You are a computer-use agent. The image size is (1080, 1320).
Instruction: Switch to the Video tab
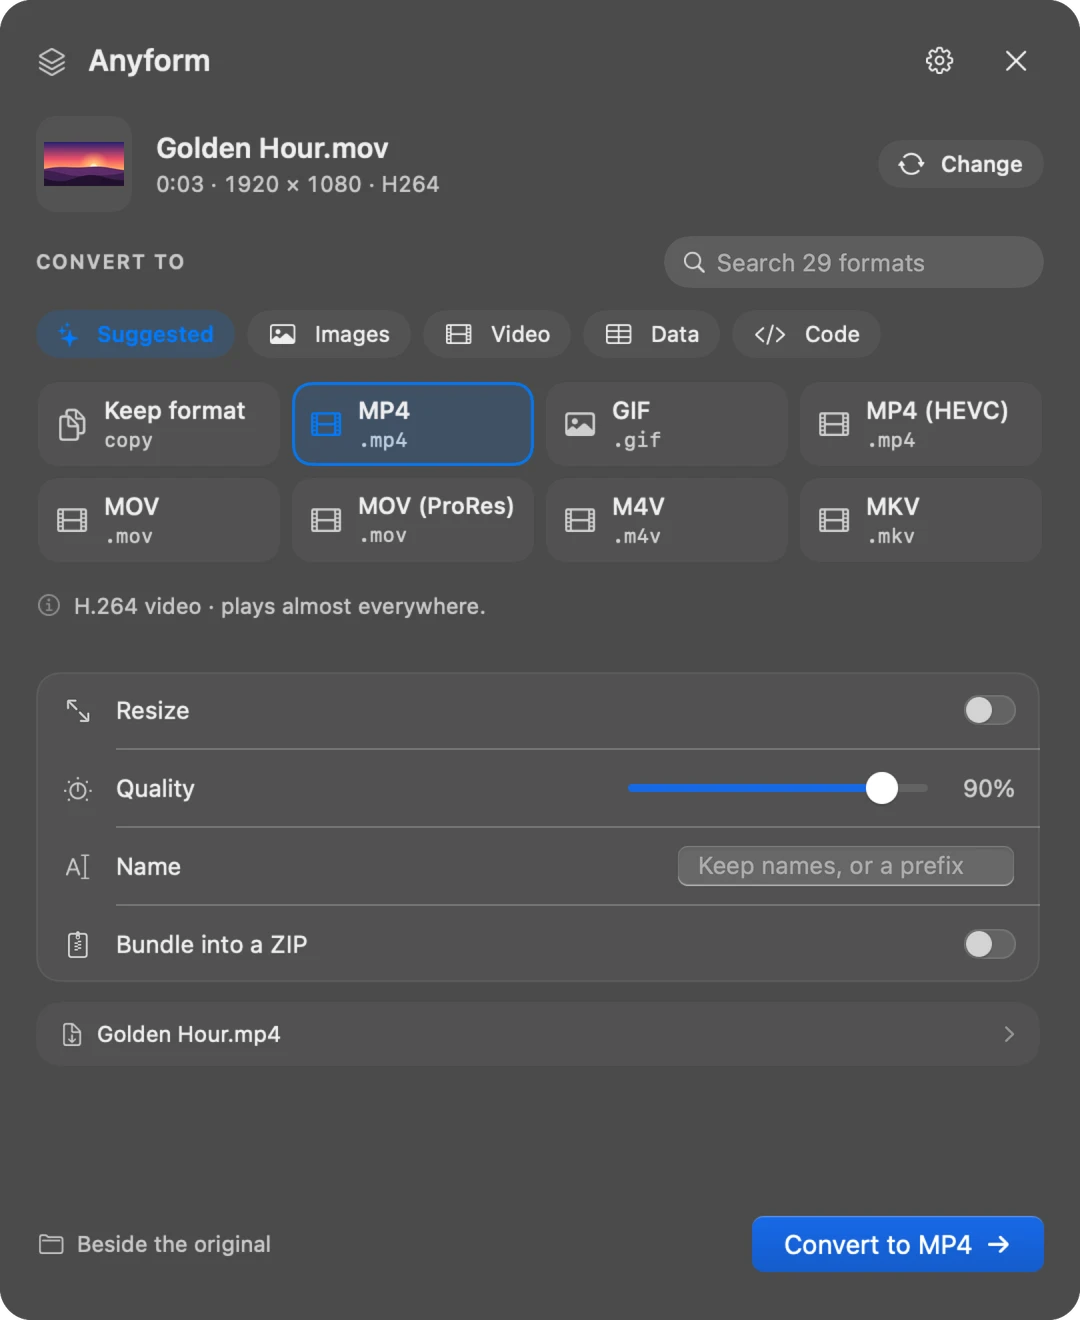click(497, 334)
